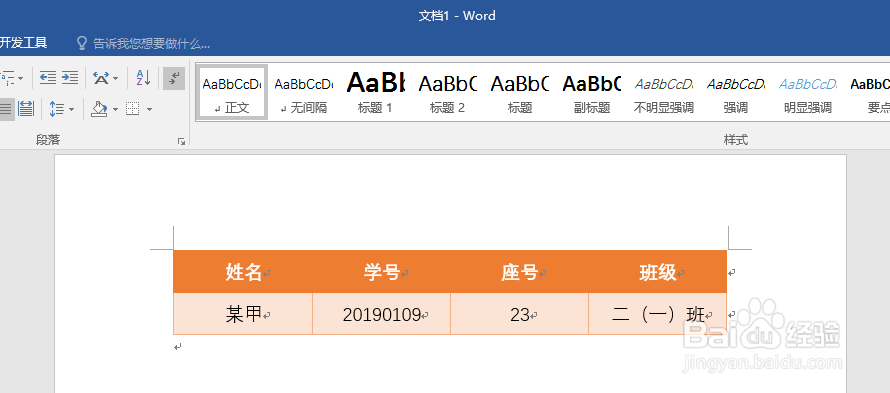Apply the 强调 style
The height and width of the screenshot is (393, 890).
736,92
